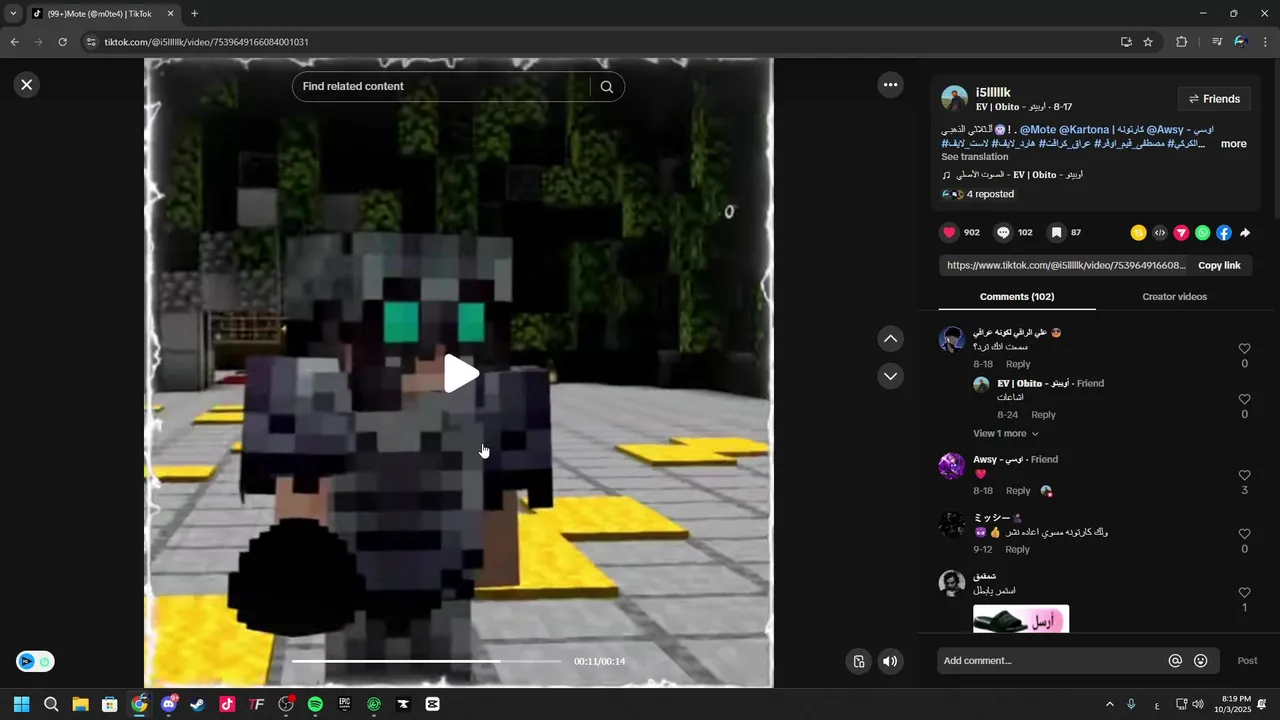Image resolution: width=1280 pixels, height=720 pixels.
Task: Like the comment dated 9-12
Action: pos(1244,535)
